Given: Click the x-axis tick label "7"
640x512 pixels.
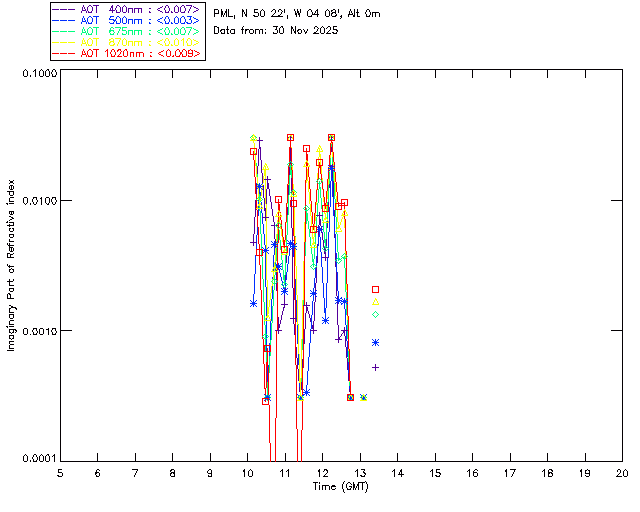Looking at the screenshot, I should point(135,473).
